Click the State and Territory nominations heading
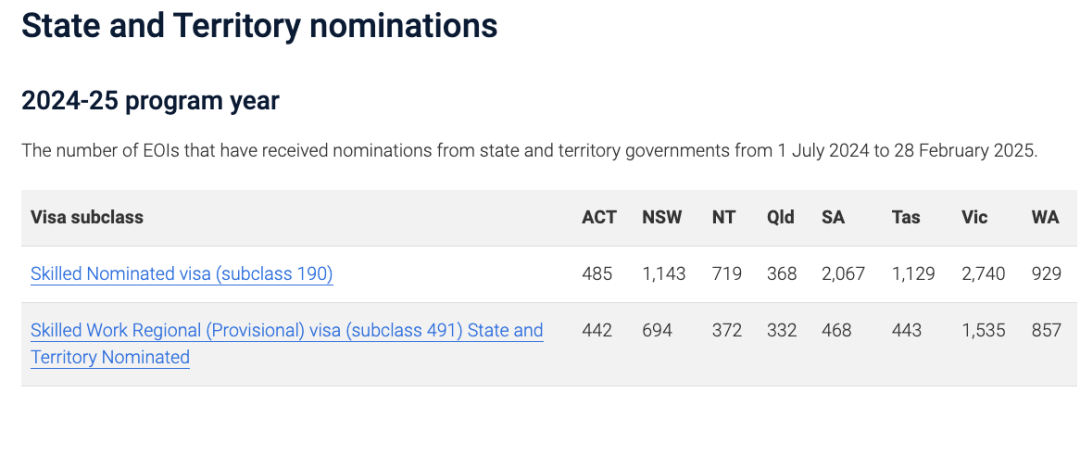Image resolution: width=1080 pixels, height=469 pixels. (259, 25)
